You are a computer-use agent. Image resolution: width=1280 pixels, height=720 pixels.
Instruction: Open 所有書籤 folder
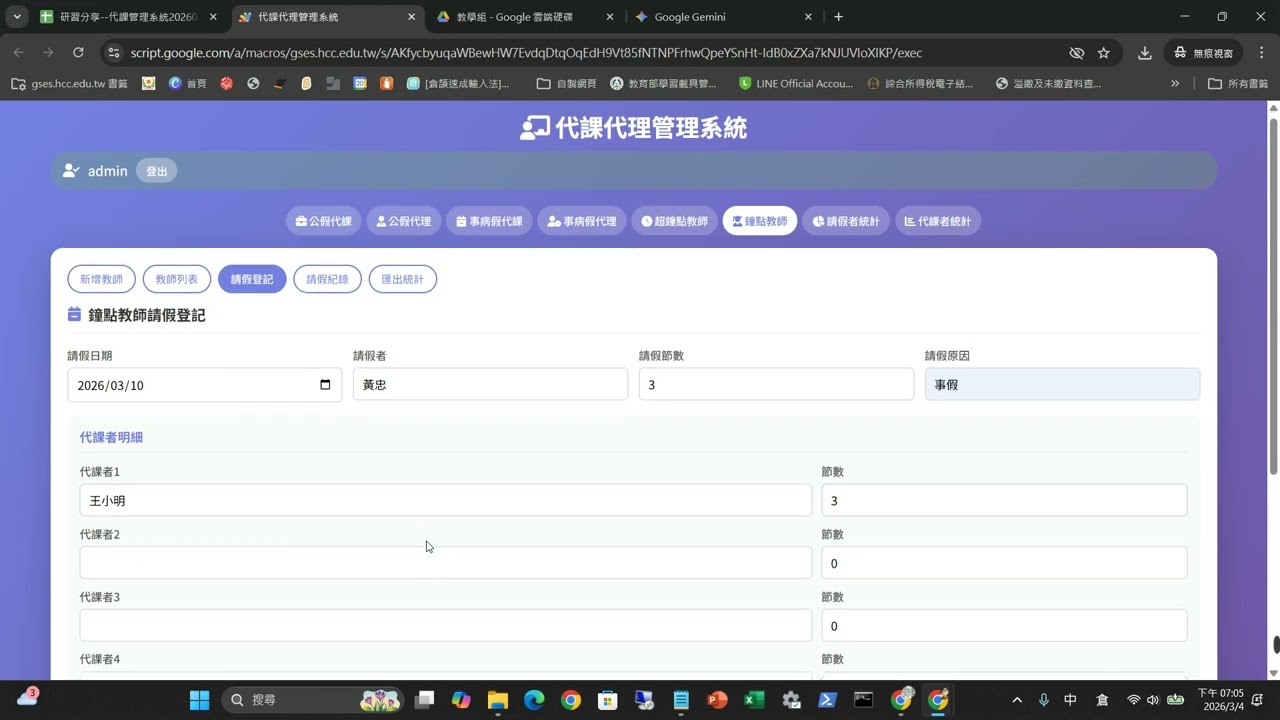1238,84
